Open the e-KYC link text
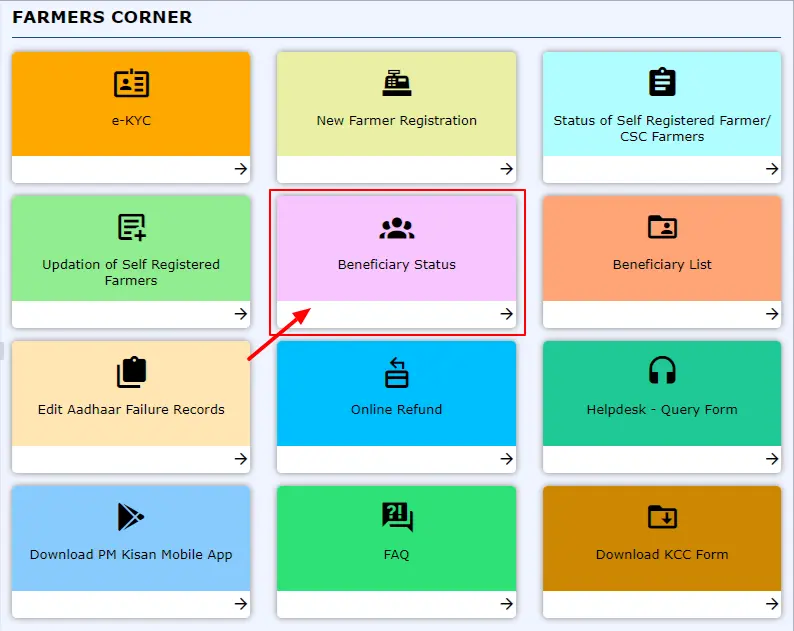Viewport: 794px width, 631px height. 131,121
